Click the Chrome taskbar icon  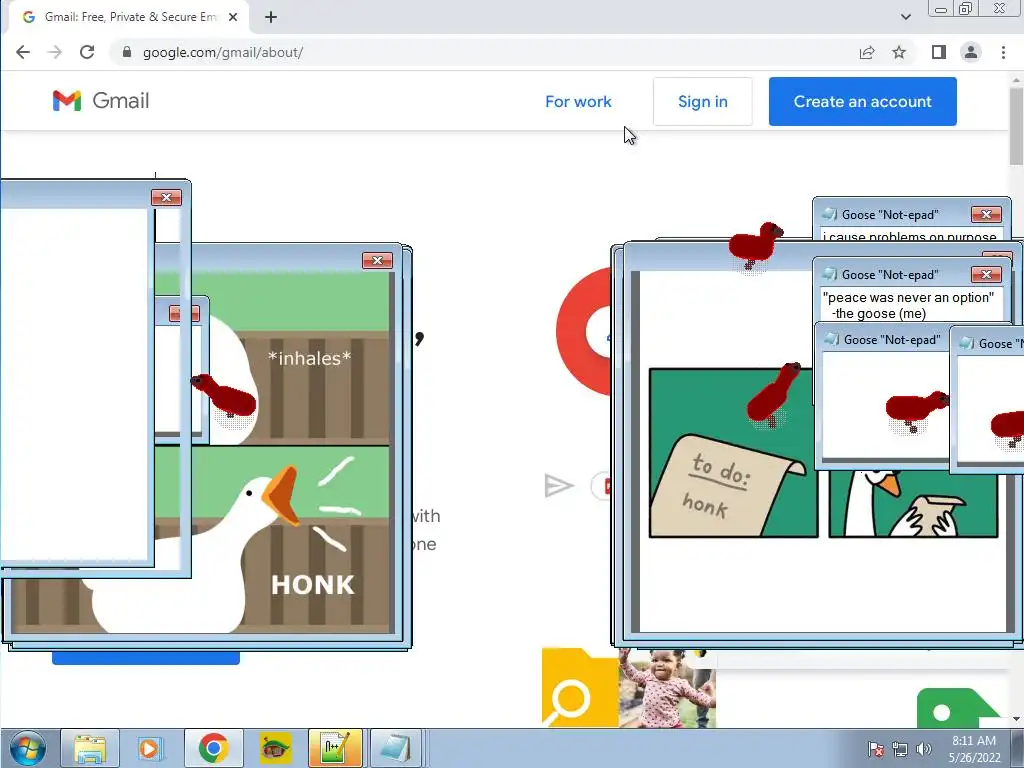click(214, 748)
